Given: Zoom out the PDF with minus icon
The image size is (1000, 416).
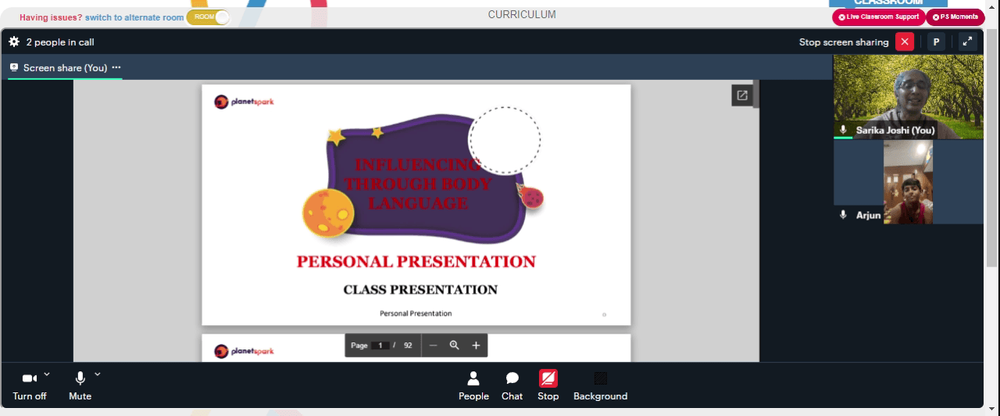Looking at the screenshot, I should pos(433,345).
